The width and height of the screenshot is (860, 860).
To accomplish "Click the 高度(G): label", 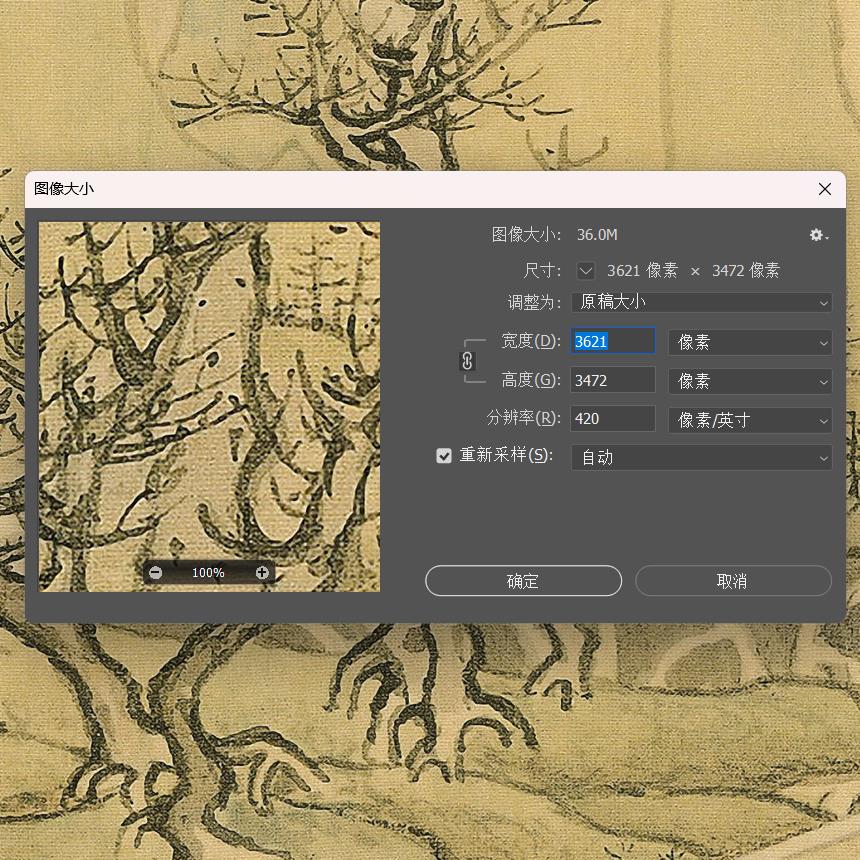I will pos(531,380).
